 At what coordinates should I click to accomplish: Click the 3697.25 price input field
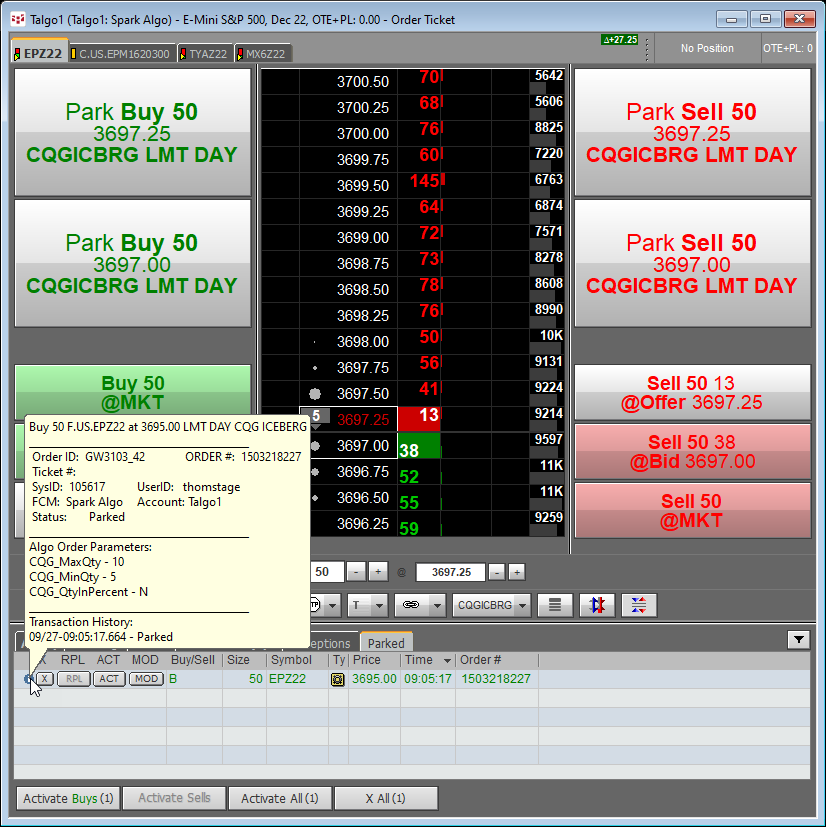pyautogui.click(x=450, y=572)
